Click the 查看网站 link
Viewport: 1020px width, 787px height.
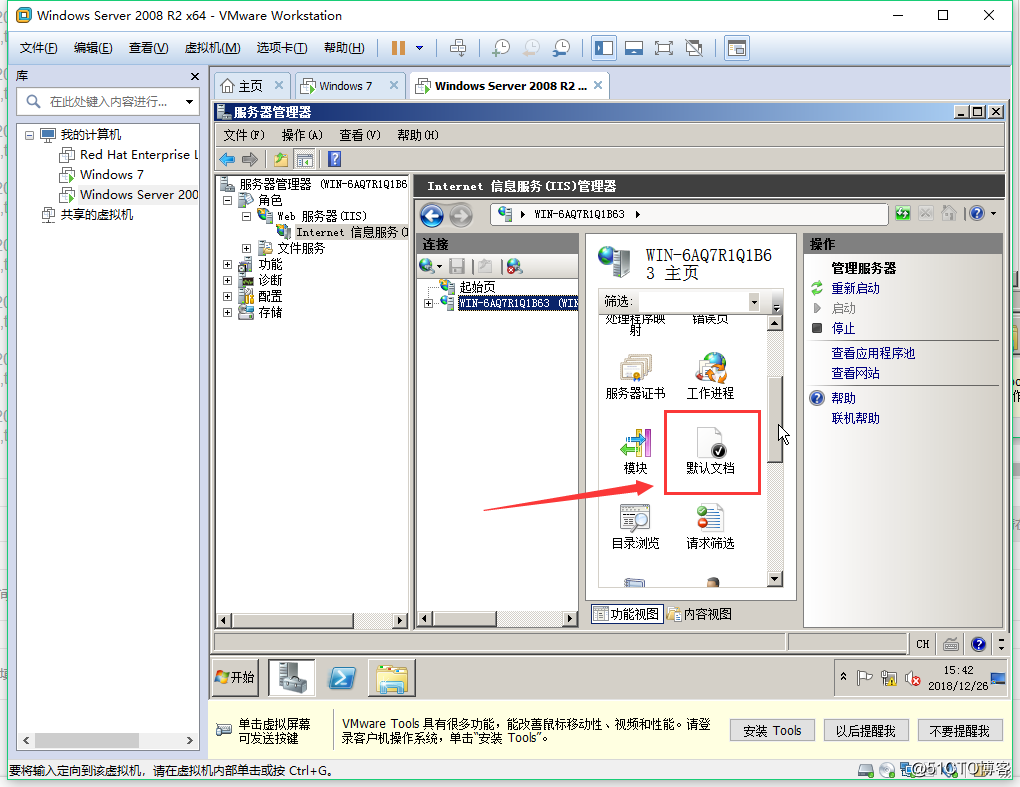coord(855,373)
